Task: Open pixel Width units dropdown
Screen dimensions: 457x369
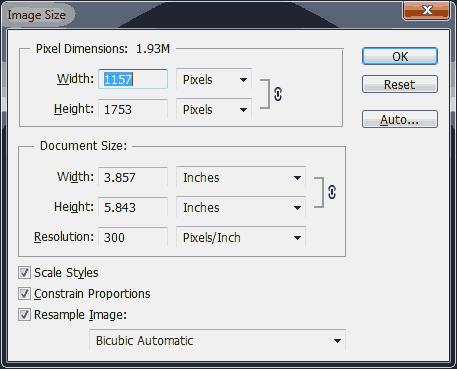Action: [x=214, y=79]
